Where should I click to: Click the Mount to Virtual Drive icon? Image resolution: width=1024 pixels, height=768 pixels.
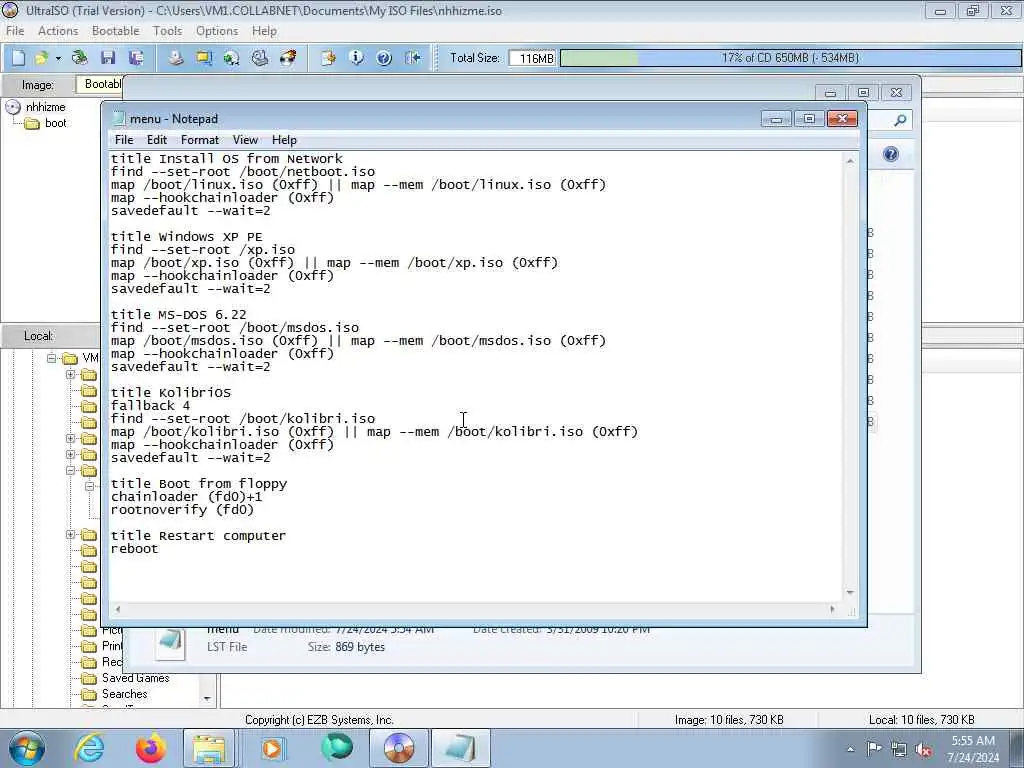click(260, 58)
